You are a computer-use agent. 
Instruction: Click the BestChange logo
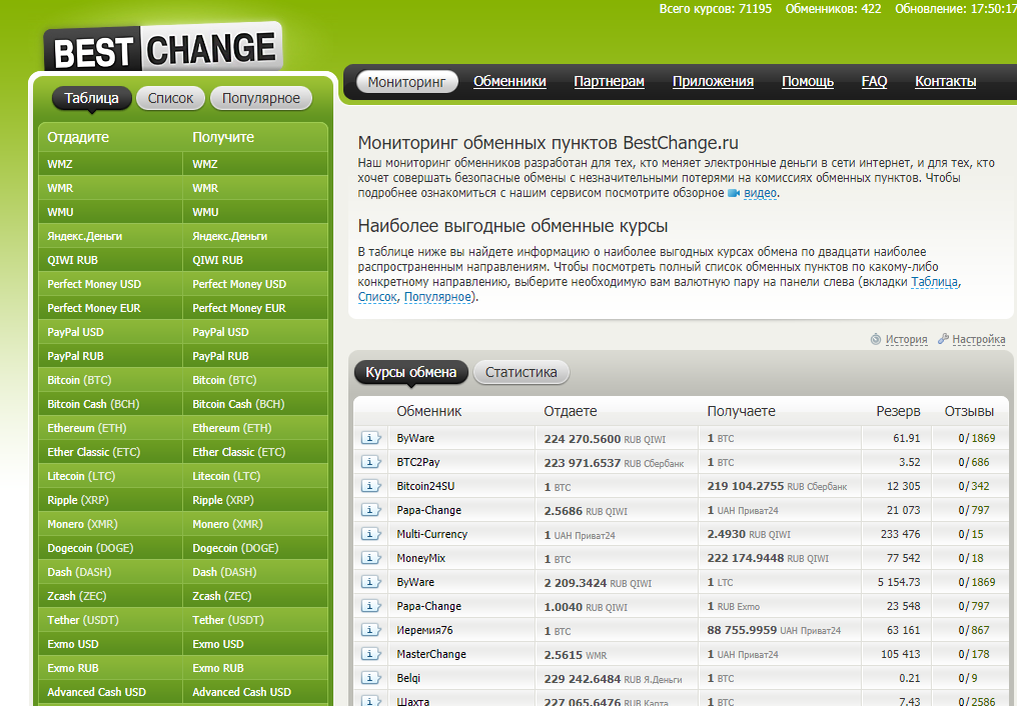point(163,49)
